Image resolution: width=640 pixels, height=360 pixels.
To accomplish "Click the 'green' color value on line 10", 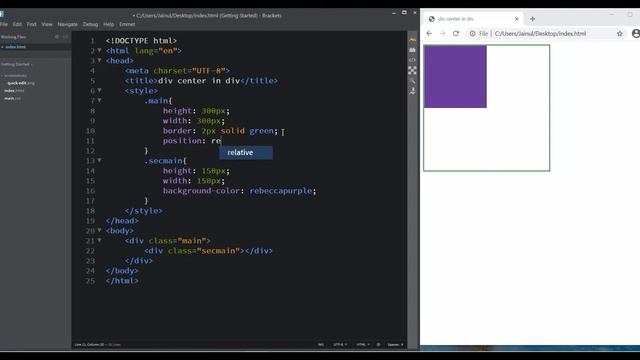I will point(261,131).
